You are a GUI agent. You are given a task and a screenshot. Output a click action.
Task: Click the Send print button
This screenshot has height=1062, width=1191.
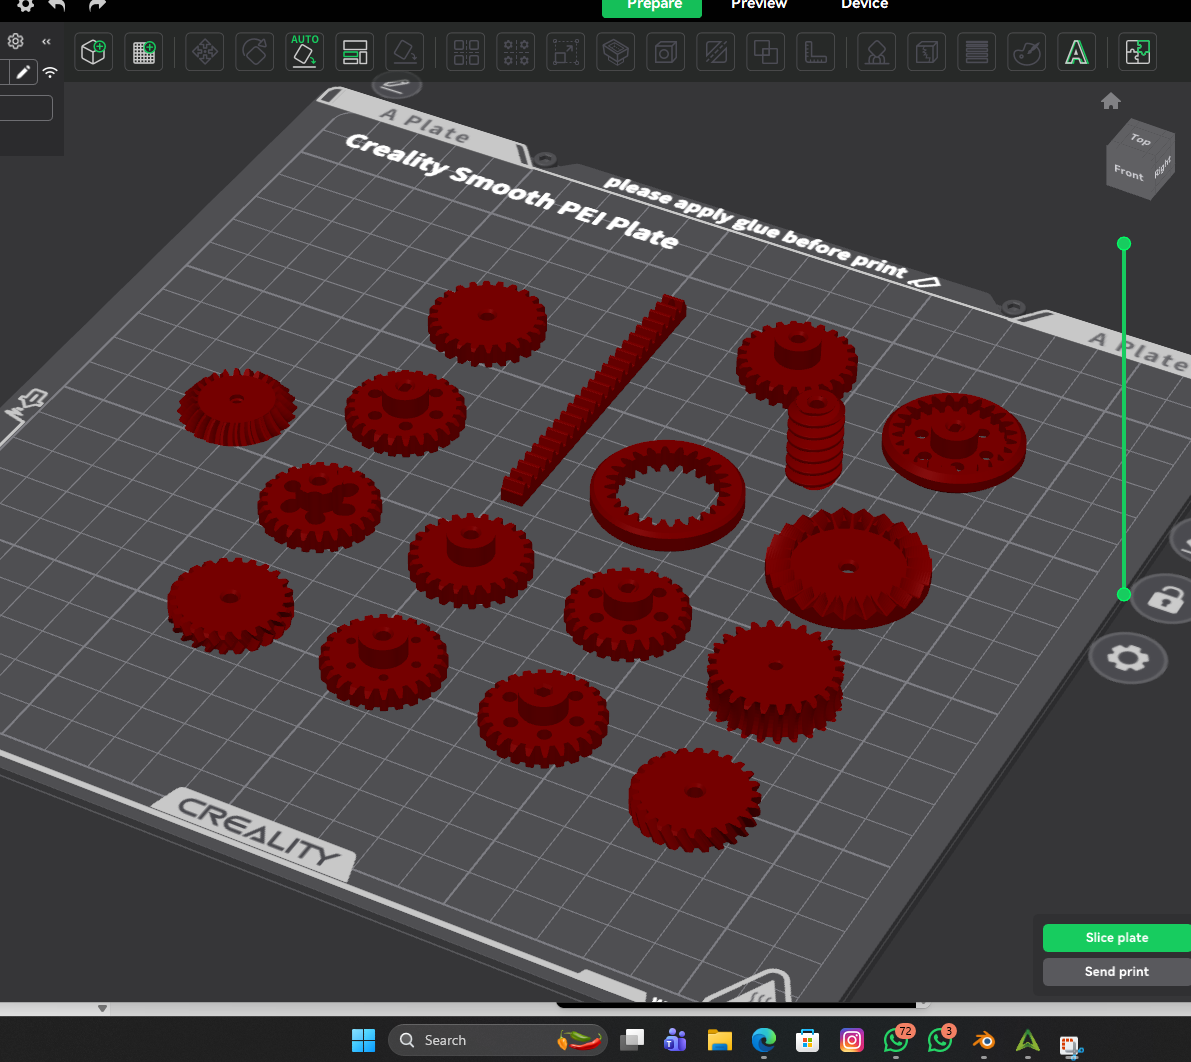[1116, 971]
